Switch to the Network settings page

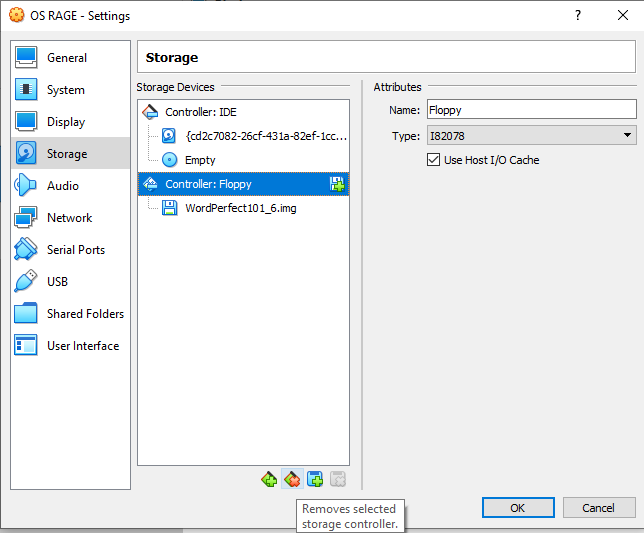pos(69,218)
